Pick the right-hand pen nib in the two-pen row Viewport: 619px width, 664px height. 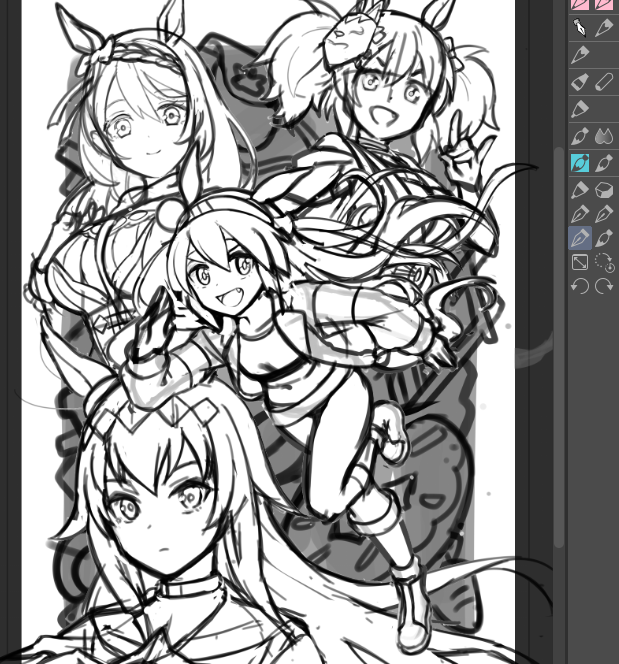pos(604,214)
